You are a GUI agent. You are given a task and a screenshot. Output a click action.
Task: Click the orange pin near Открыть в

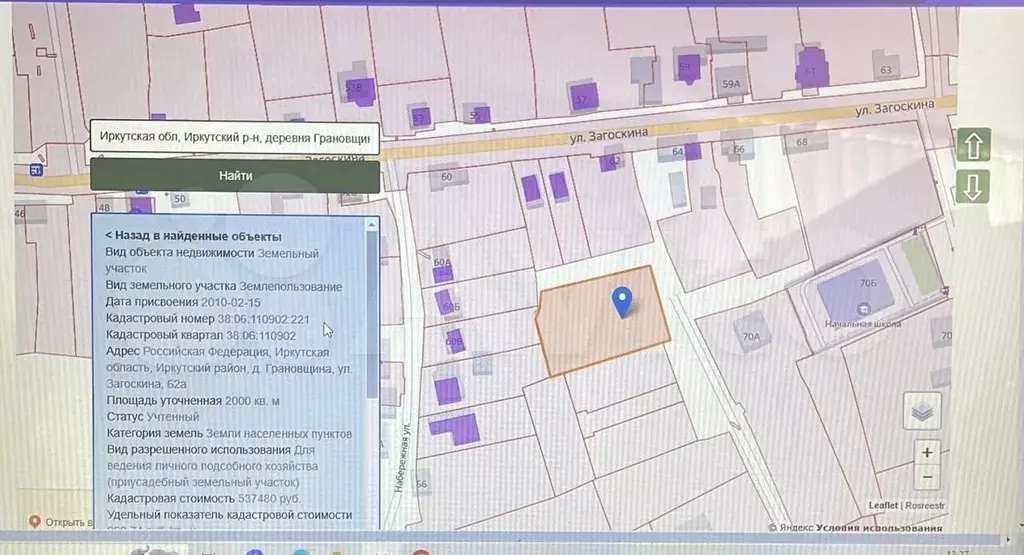click(x=34, y=522)
